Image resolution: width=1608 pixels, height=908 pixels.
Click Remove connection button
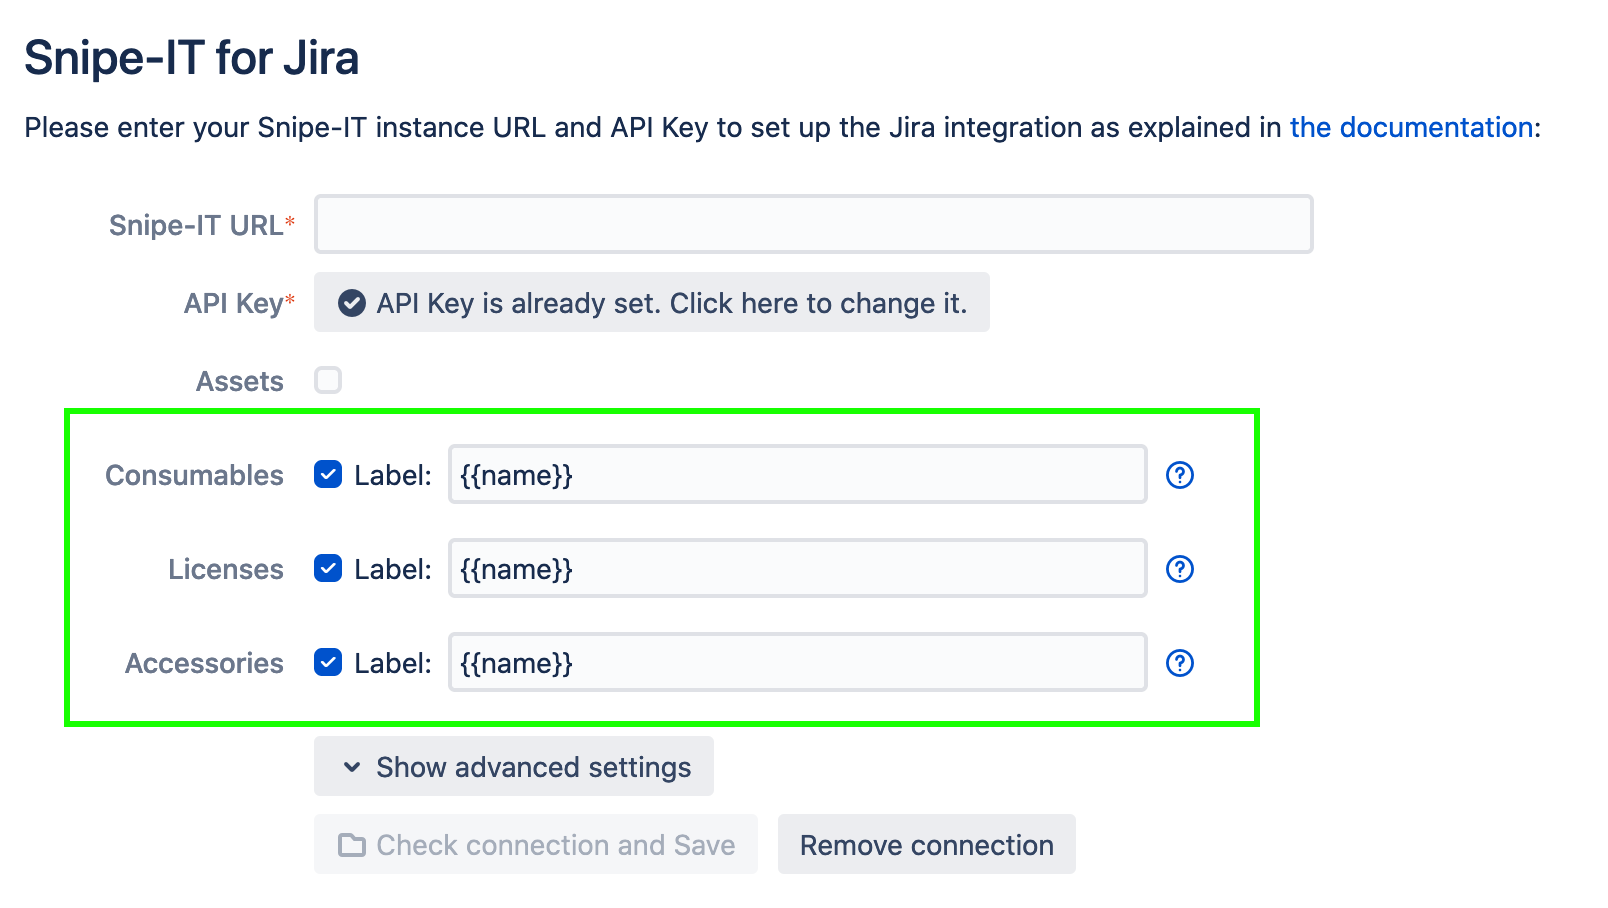point(926,845)
